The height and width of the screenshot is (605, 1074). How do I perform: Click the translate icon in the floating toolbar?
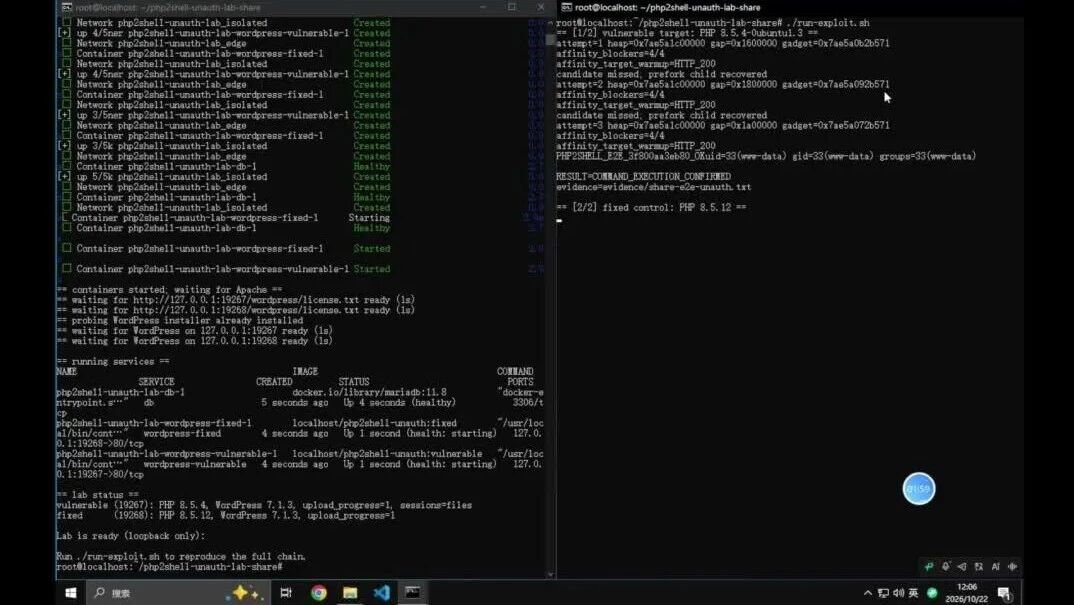[x=979, y=567]
